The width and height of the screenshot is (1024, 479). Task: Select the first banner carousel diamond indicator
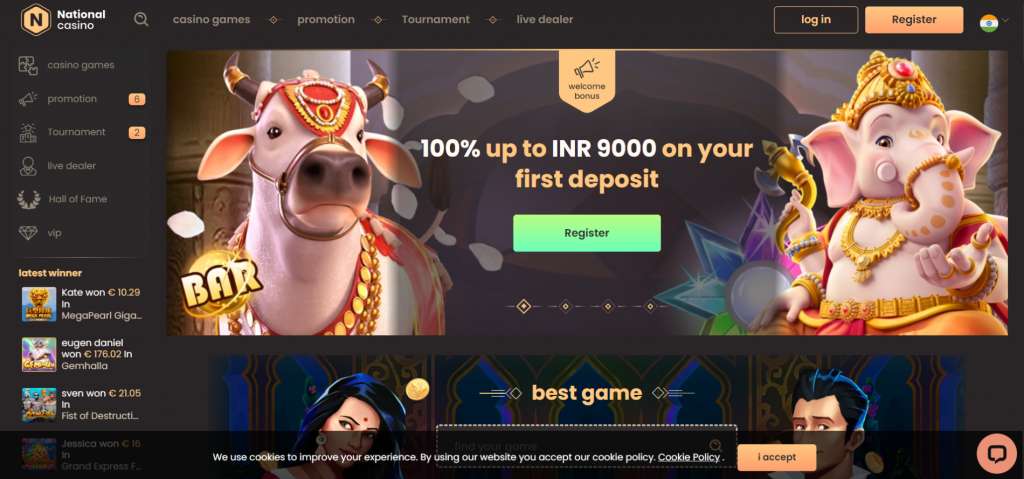[x=524, y=306]
